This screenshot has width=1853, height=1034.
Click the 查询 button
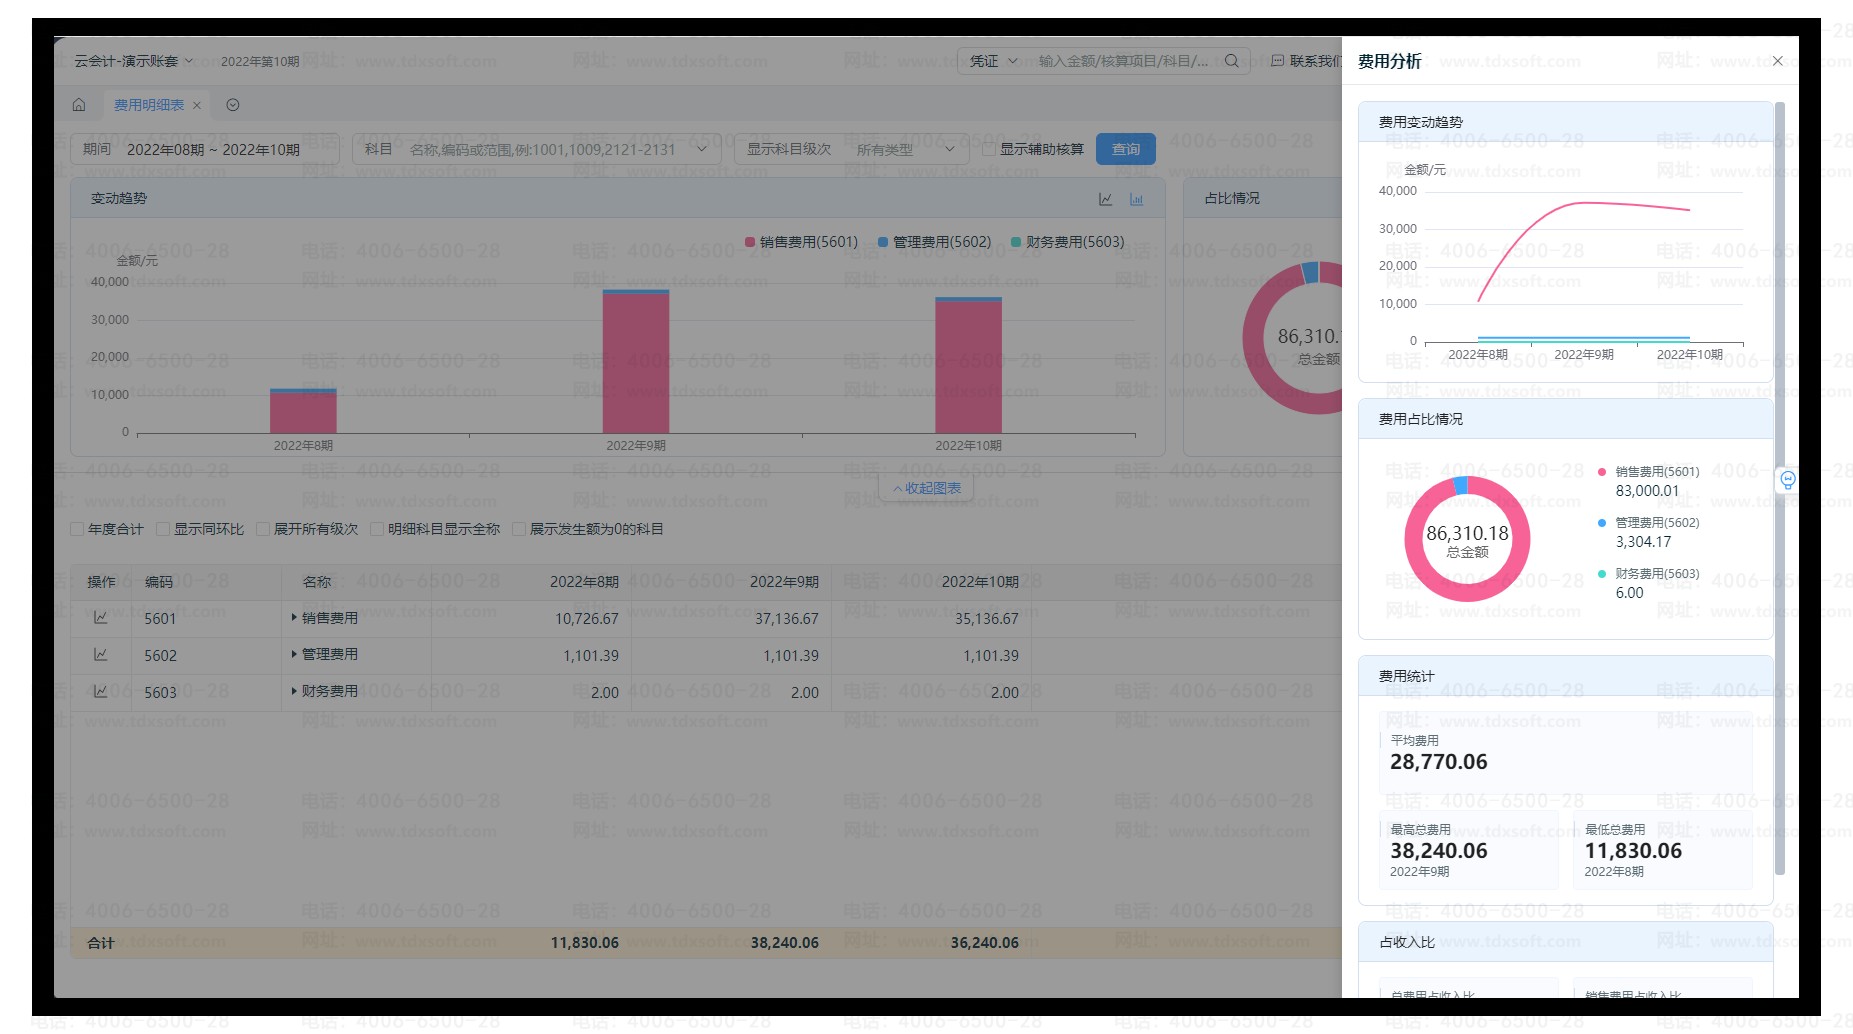click(x=1125, y=149)
